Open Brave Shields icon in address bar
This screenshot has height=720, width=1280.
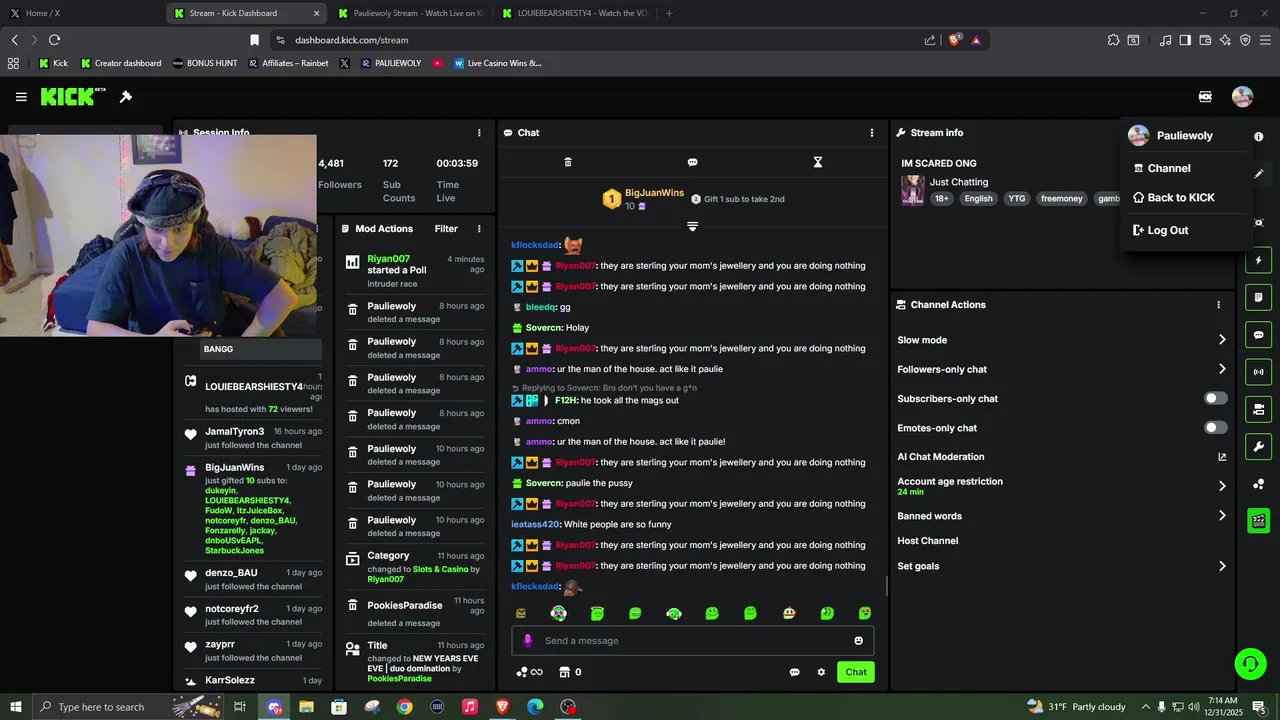pos(955,40)
